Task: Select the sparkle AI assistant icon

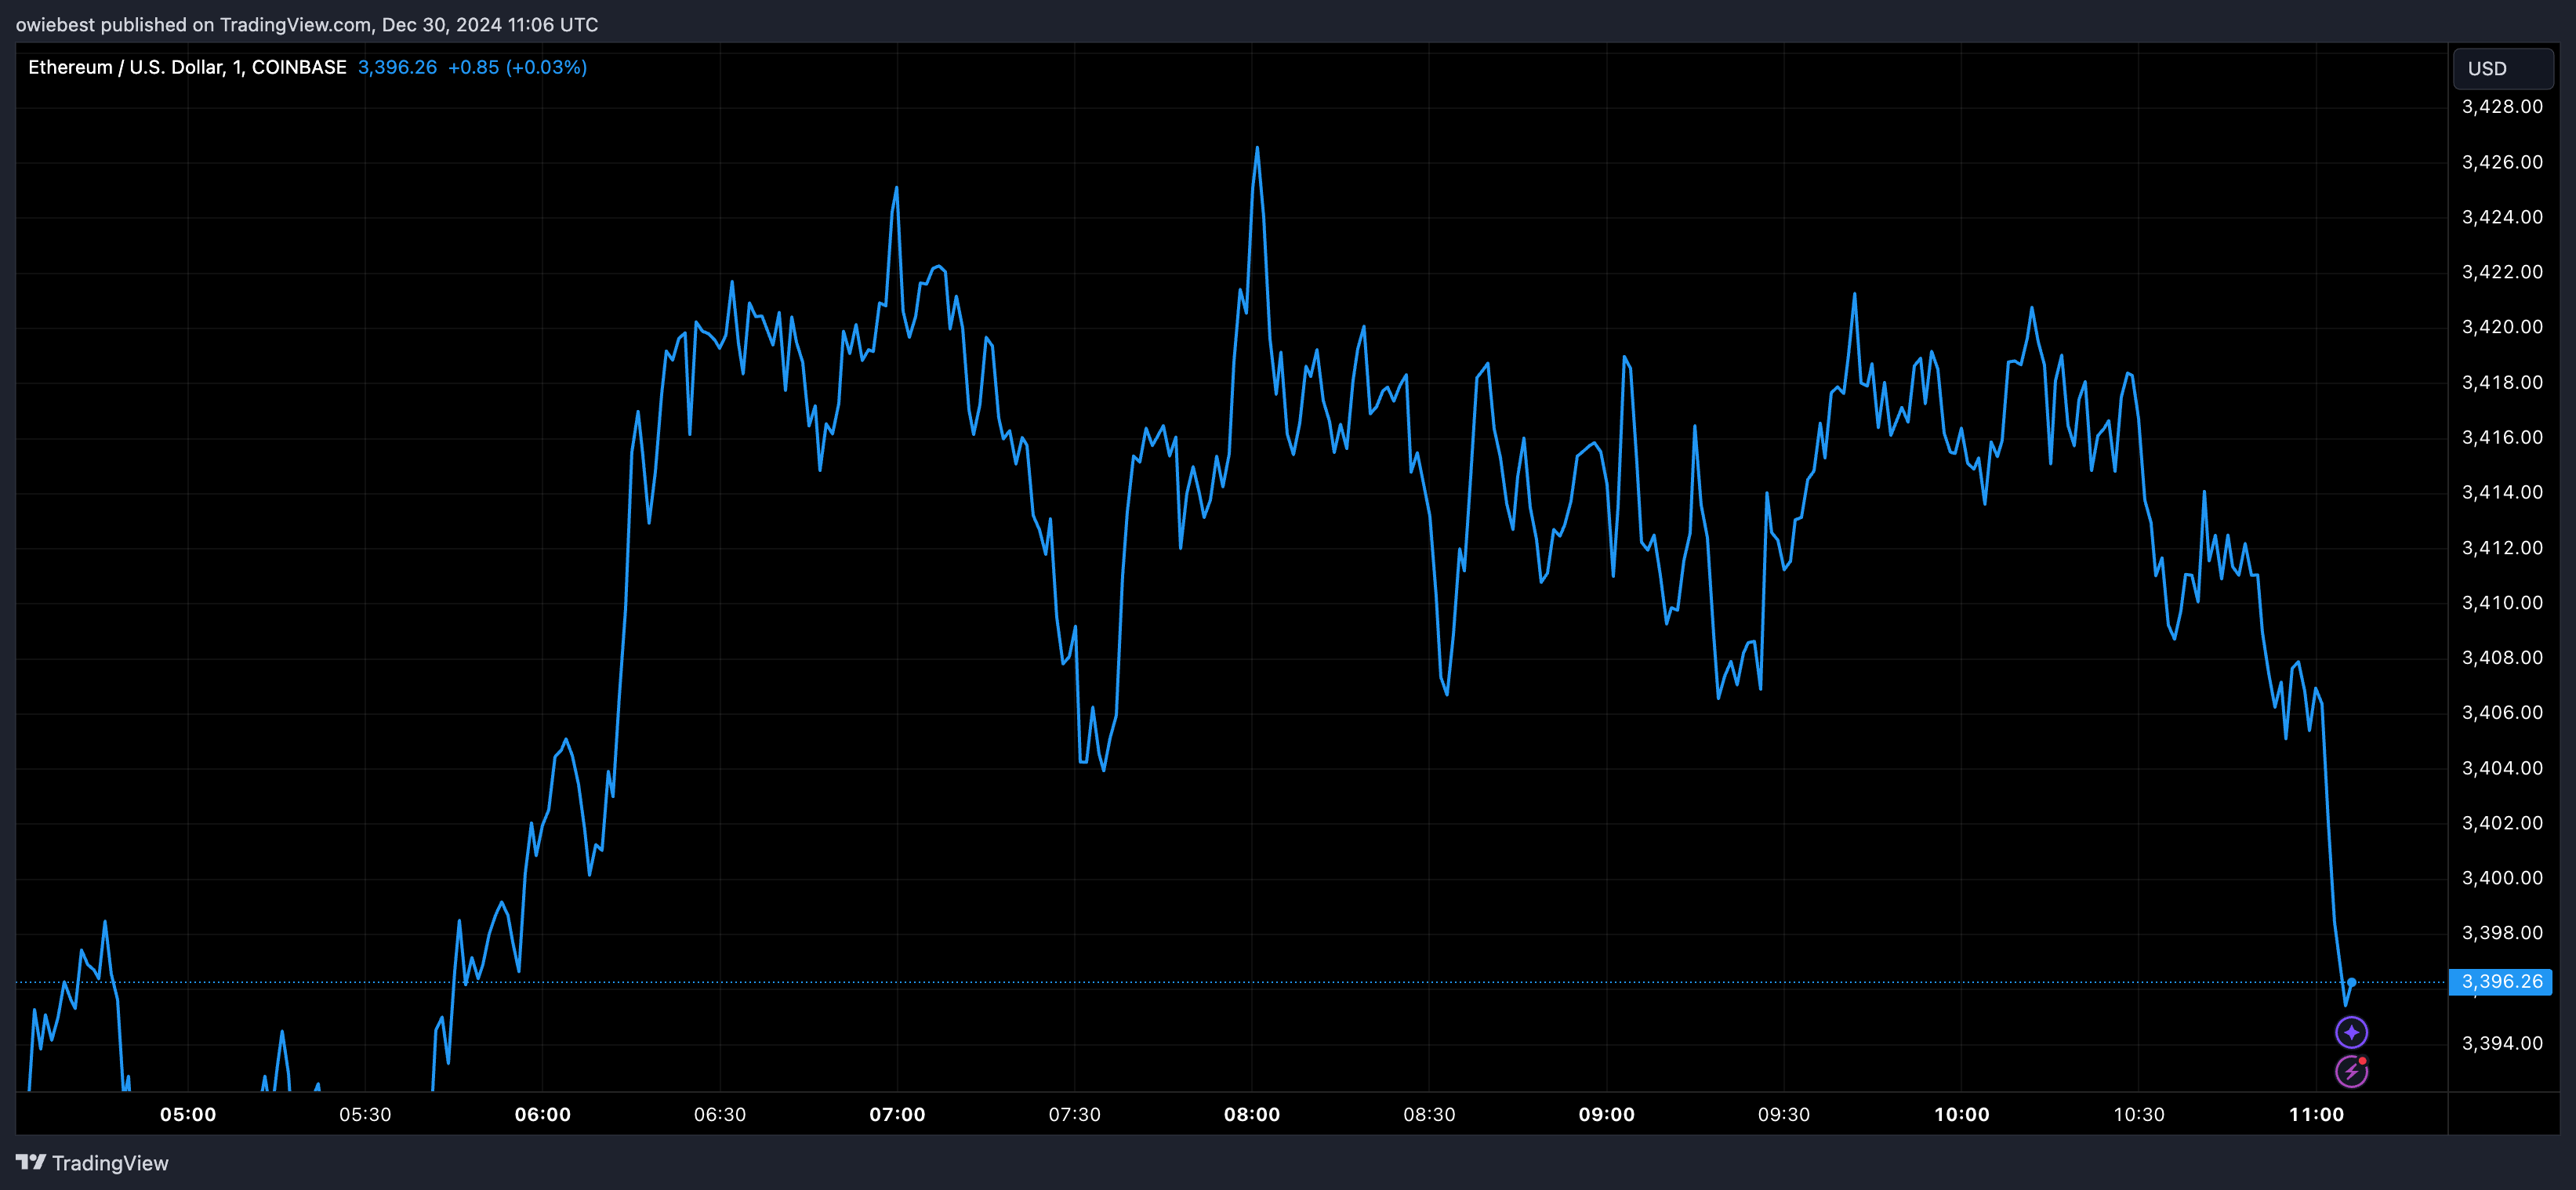Action: (x=2352, y=1032)
